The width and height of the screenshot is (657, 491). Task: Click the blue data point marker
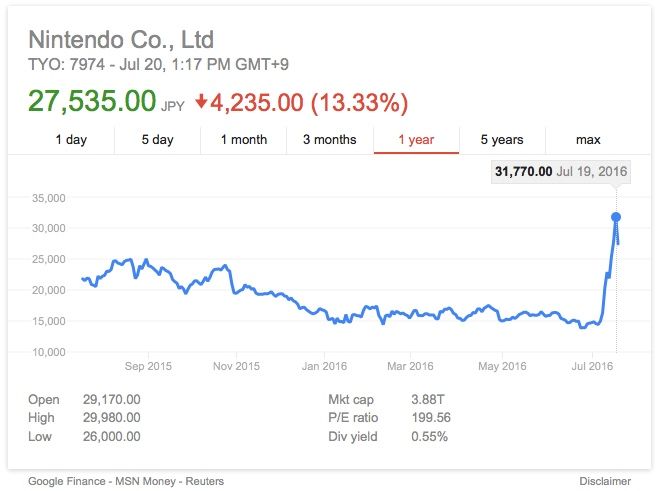(616, 217)
